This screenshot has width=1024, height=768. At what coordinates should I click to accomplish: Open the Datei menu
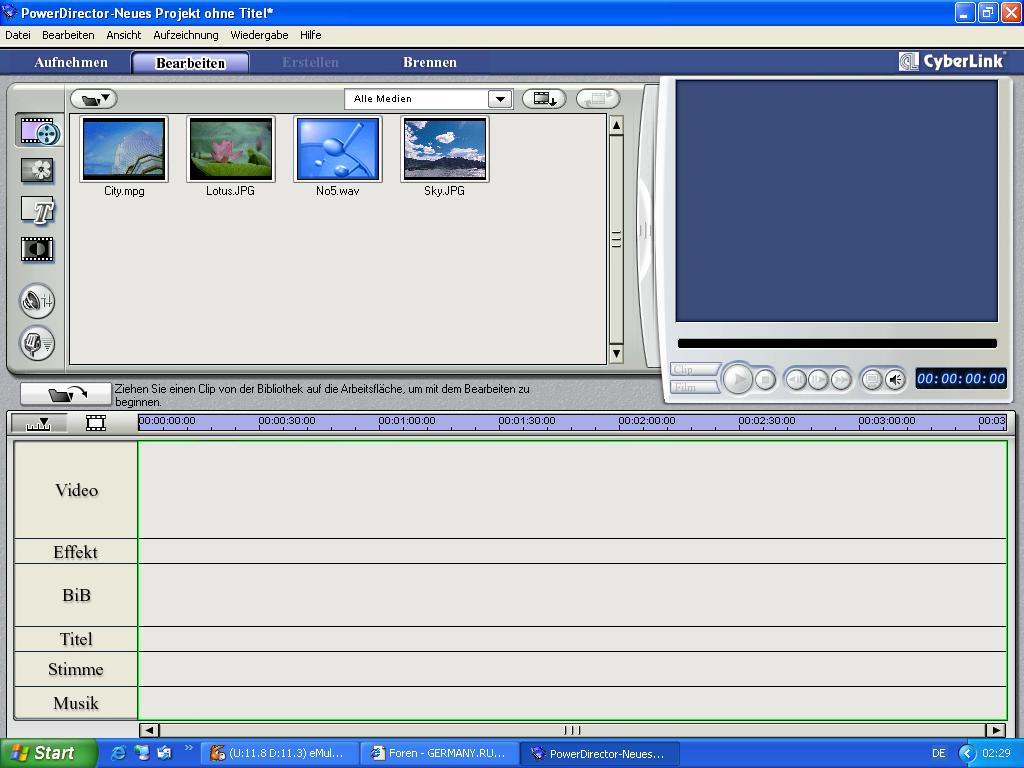click(18, 35)
